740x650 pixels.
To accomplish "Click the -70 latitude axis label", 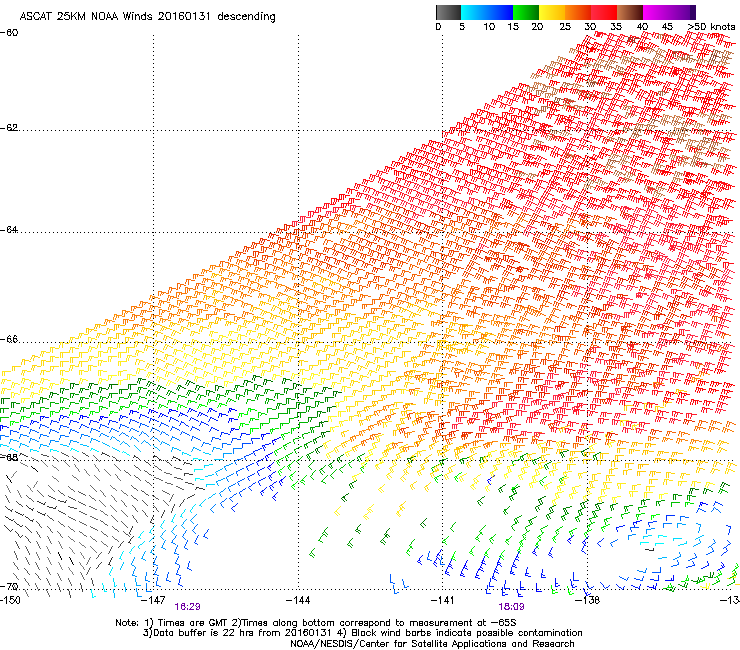I will click(9, 587).
